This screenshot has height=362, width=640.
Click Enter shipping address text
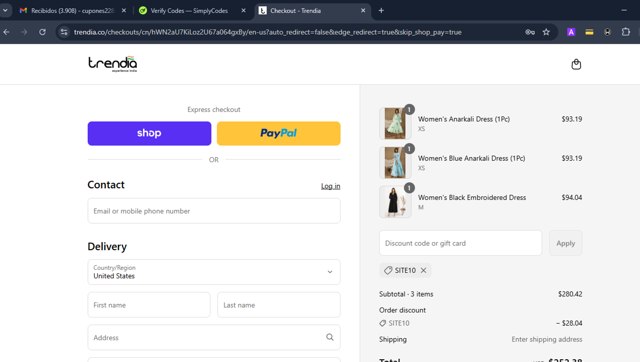(x=547, y=339)
